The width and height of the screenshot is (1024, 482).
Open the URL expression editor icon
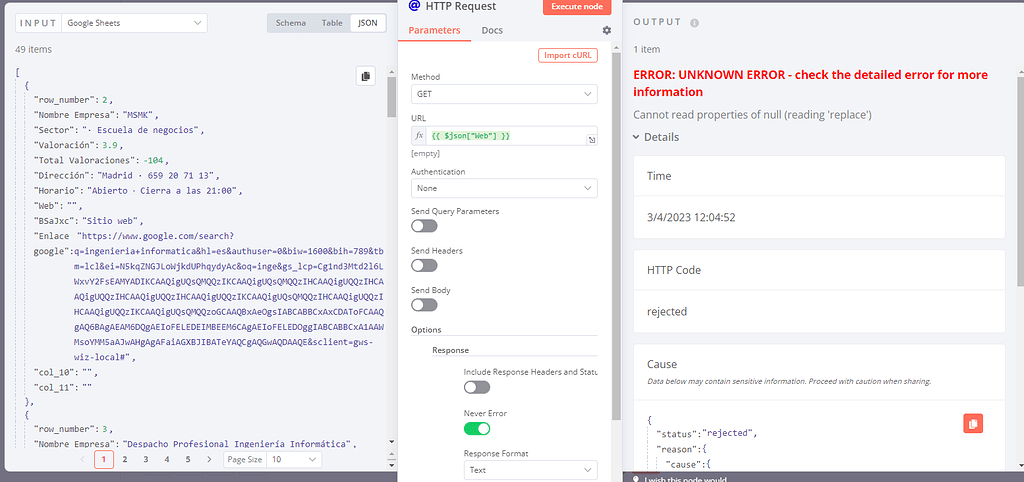[592, 140]
